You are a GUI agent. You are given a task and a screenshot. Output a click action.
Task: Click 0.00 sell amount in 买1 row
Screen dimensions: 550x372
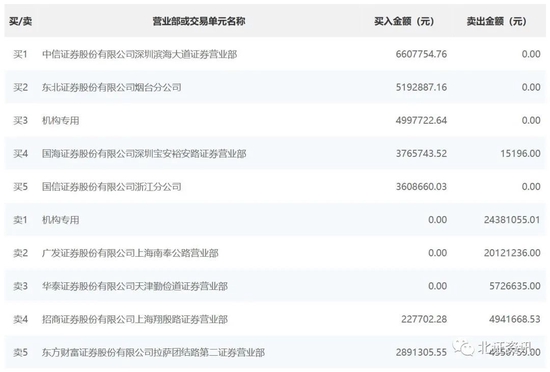(531, 54)
